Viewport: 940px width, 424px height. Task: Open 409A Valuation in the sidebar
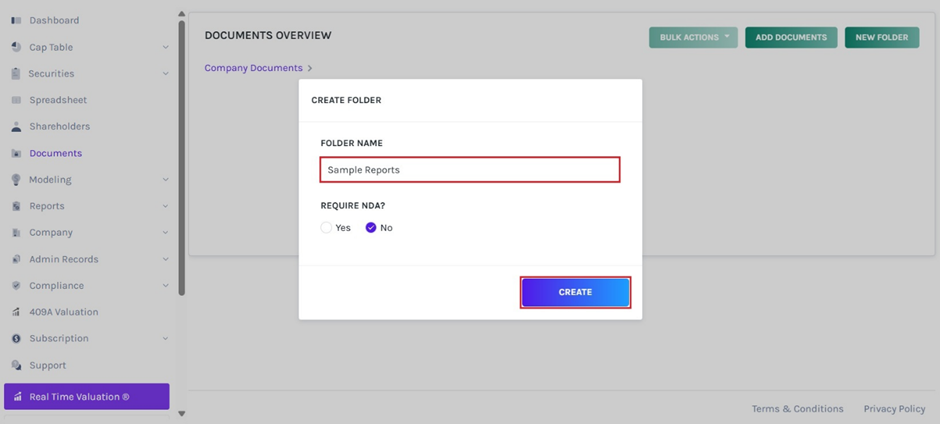(64, 312)
